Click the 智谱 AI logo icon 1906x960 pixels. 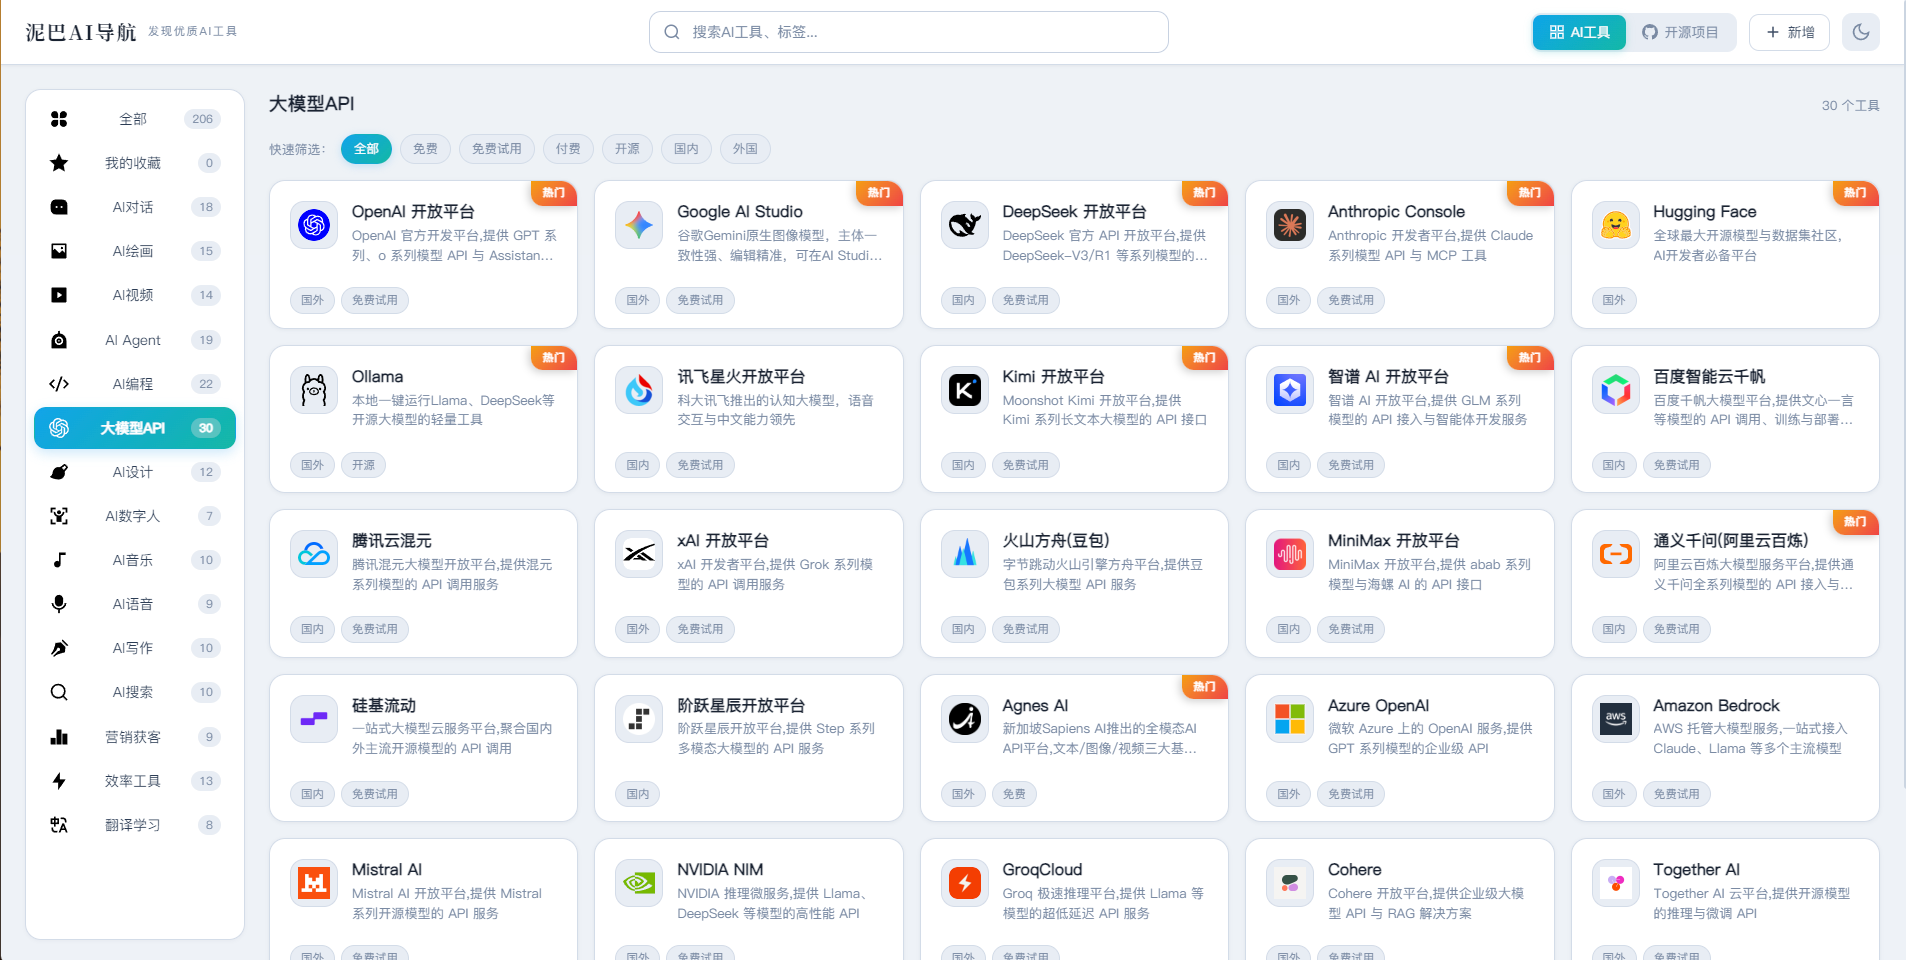click(x=1290, y=390)
